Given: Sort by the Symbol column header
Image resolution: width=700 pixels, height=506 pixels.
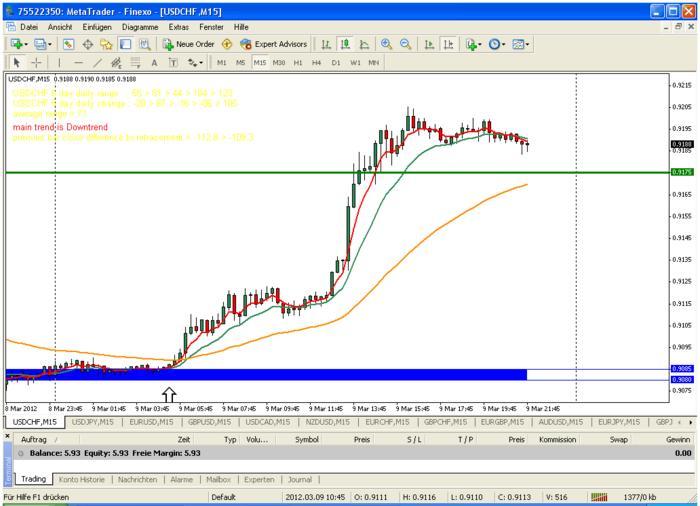Looking at the screenshot, I should pyautogui.click(x=307, y=439).
